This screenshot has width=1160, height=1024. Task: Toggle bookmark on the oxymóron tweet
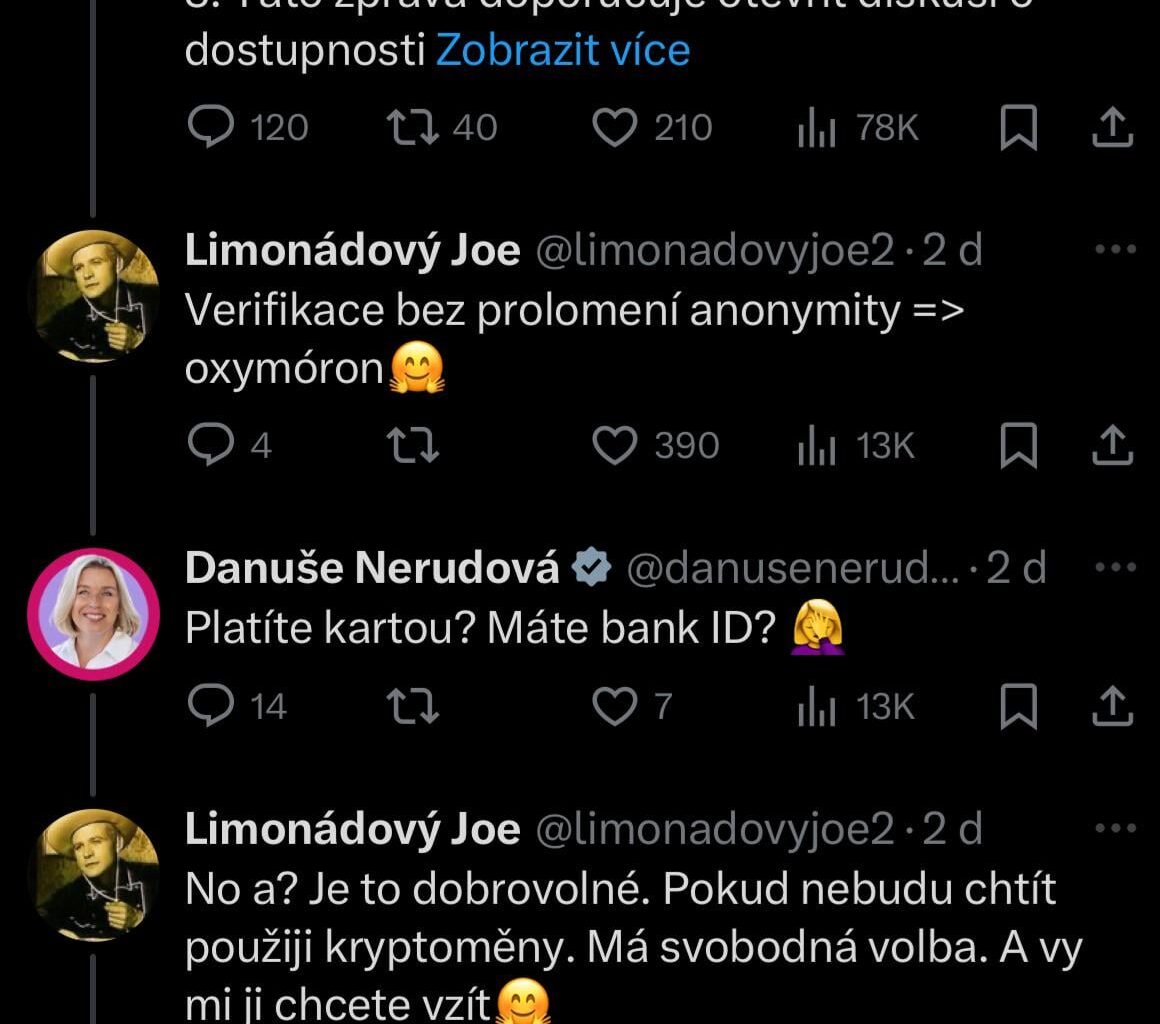pyautogui.click(x=1020, y=446)
